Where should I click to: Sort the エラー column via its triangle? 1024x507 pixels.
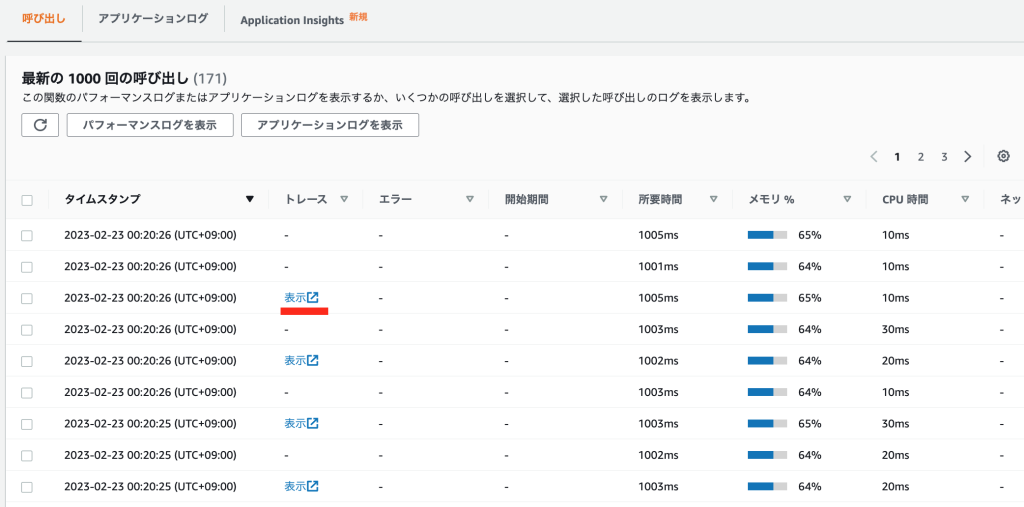[470, 200]
